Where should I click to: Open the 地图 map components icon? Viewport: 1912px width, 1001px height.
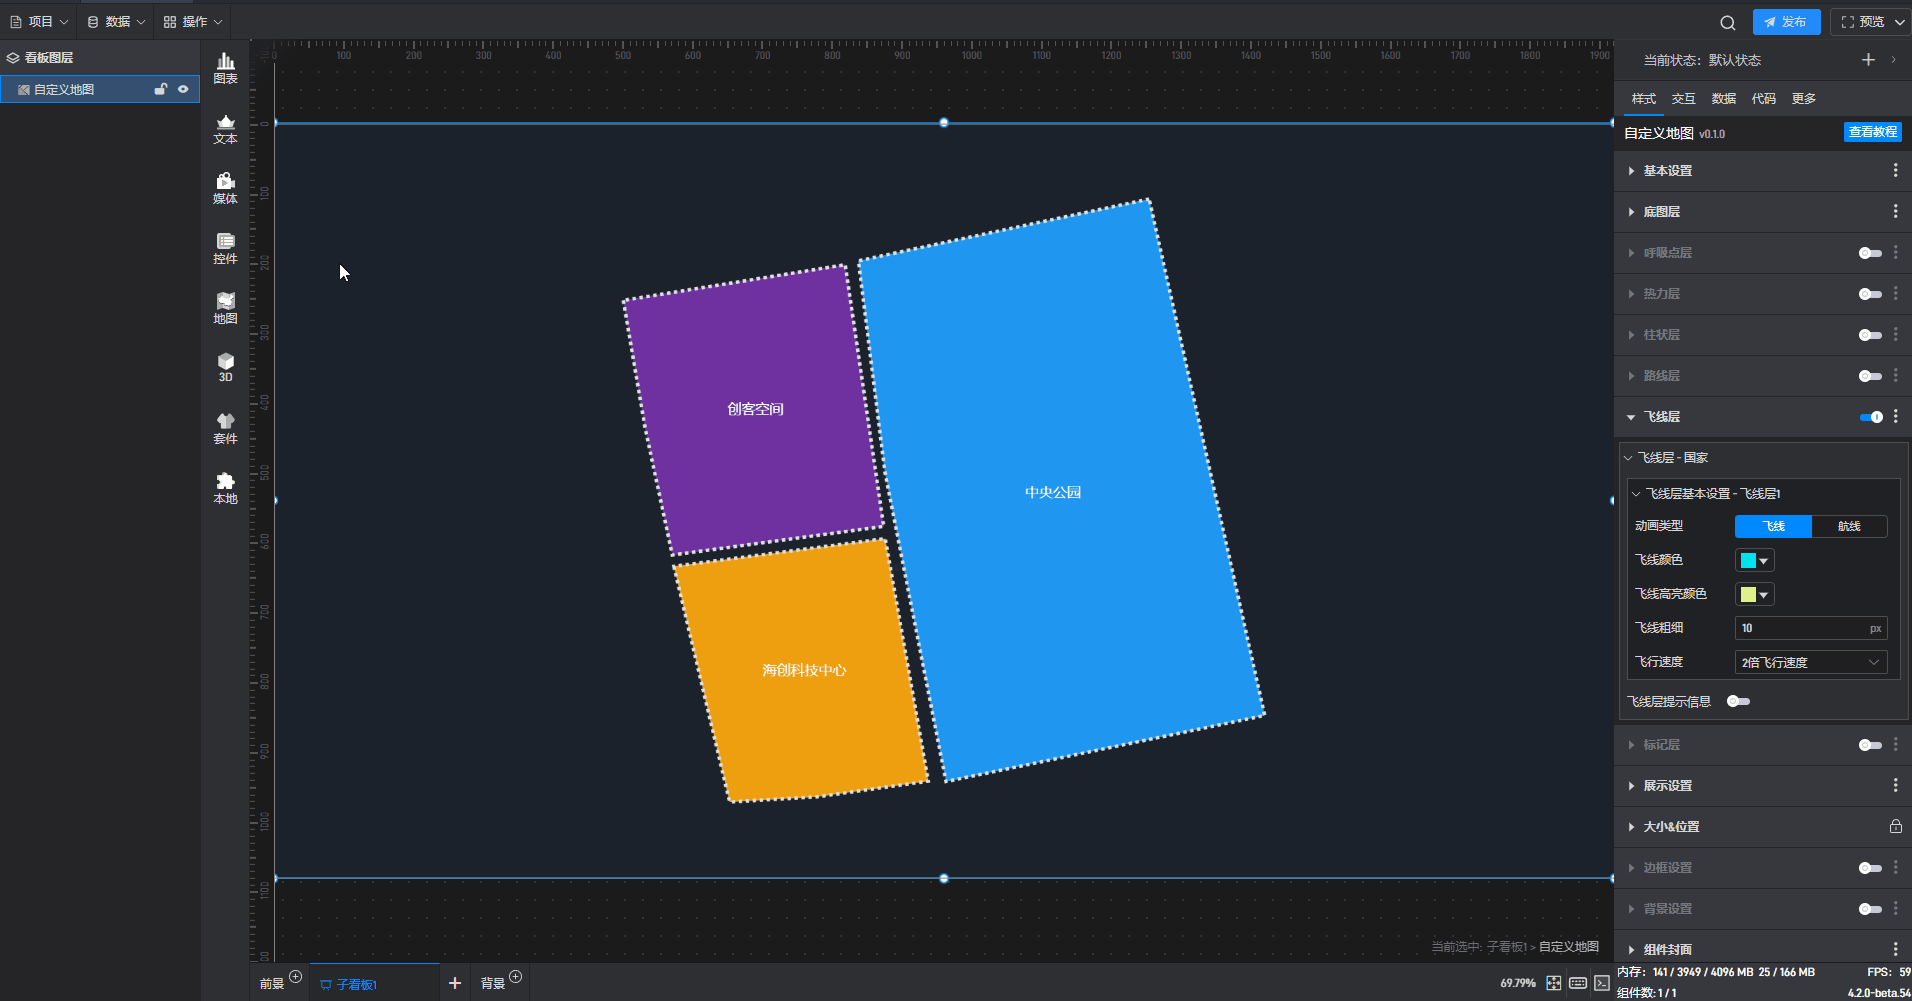click(225, 308)
